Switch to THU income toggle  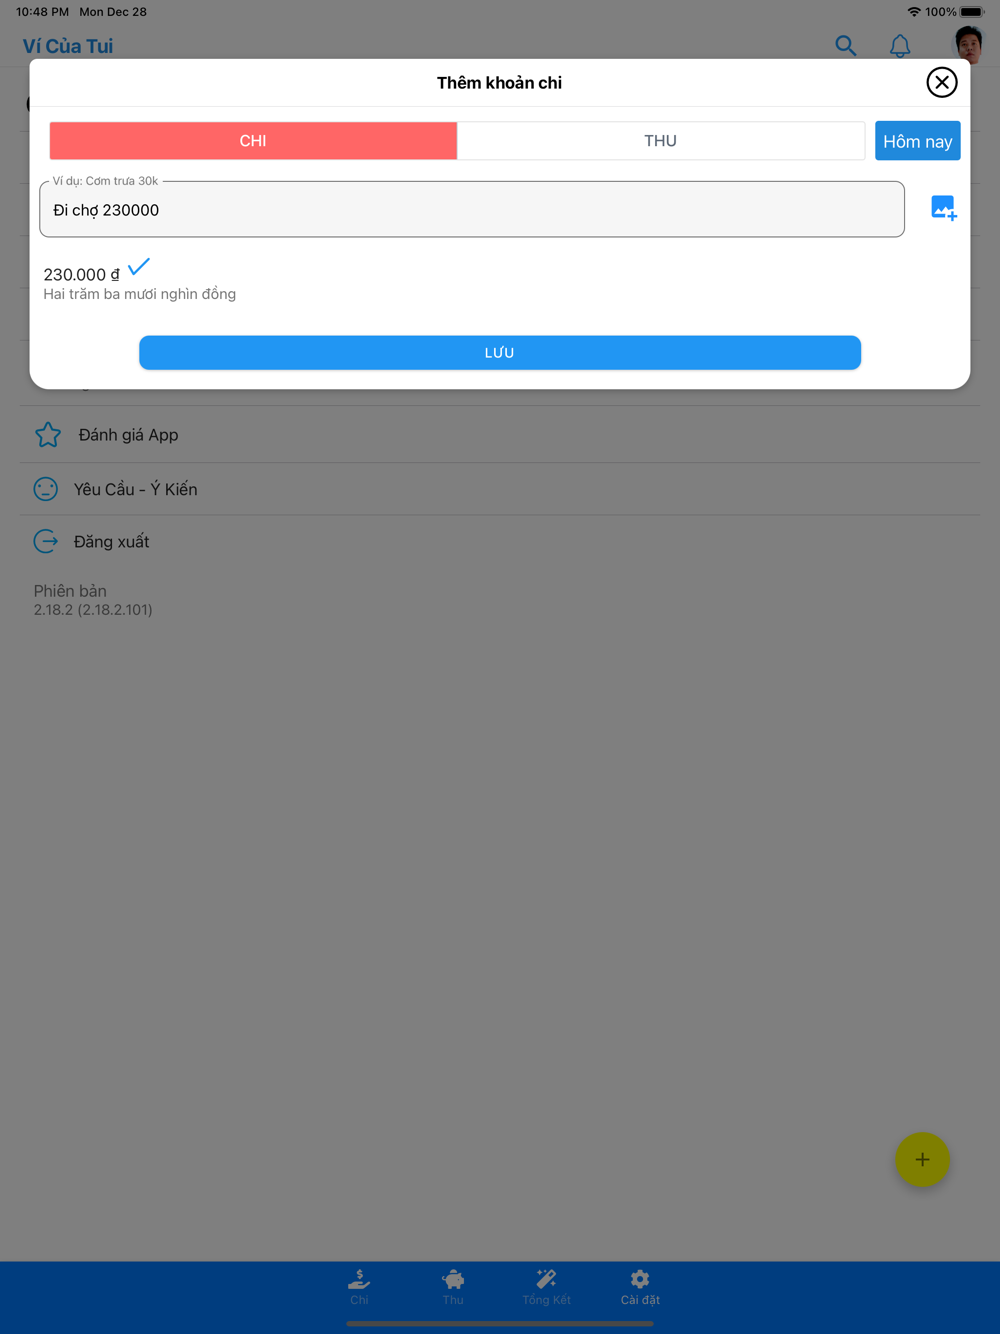(661, 141)
